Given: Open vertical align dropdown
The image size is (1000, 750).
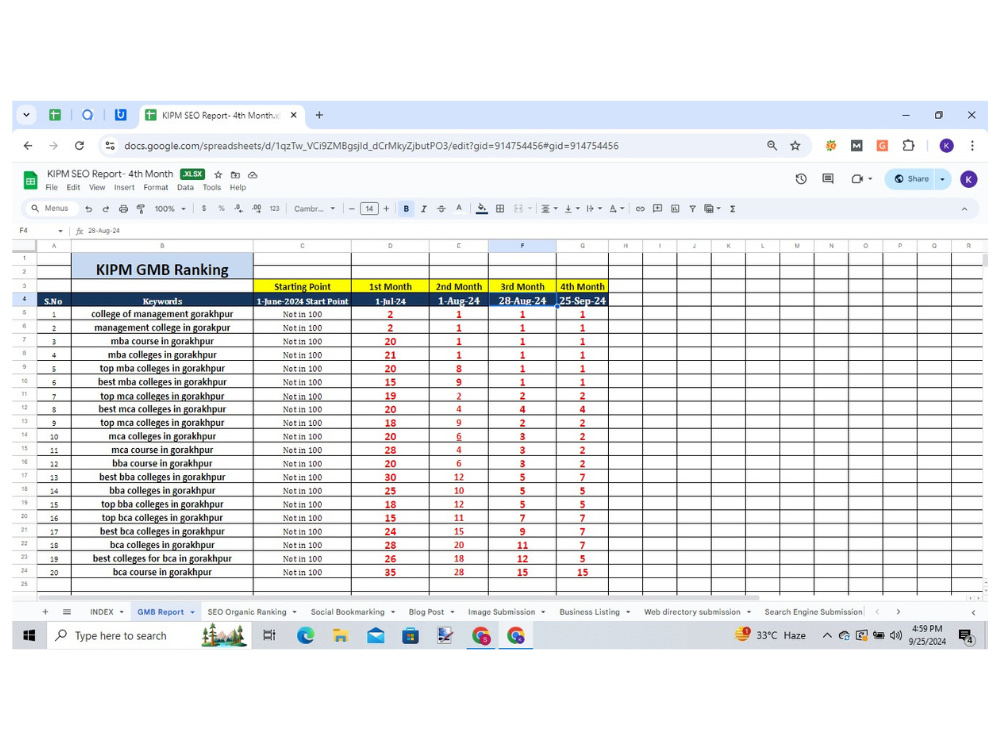Looking at the screenshot, I should point(571,209).
